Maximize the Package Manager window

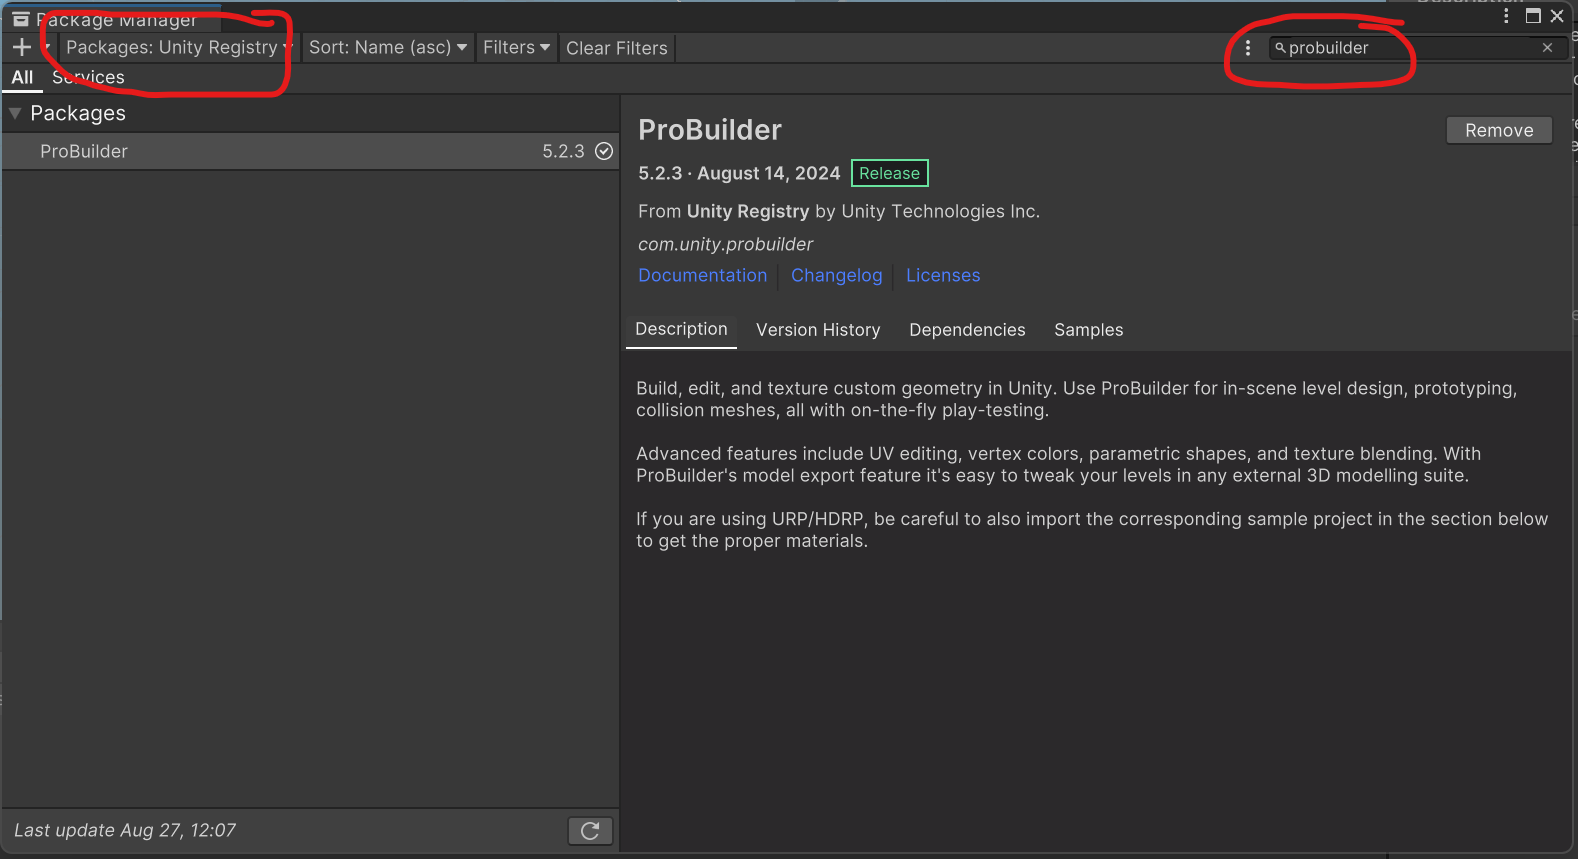1533,16
